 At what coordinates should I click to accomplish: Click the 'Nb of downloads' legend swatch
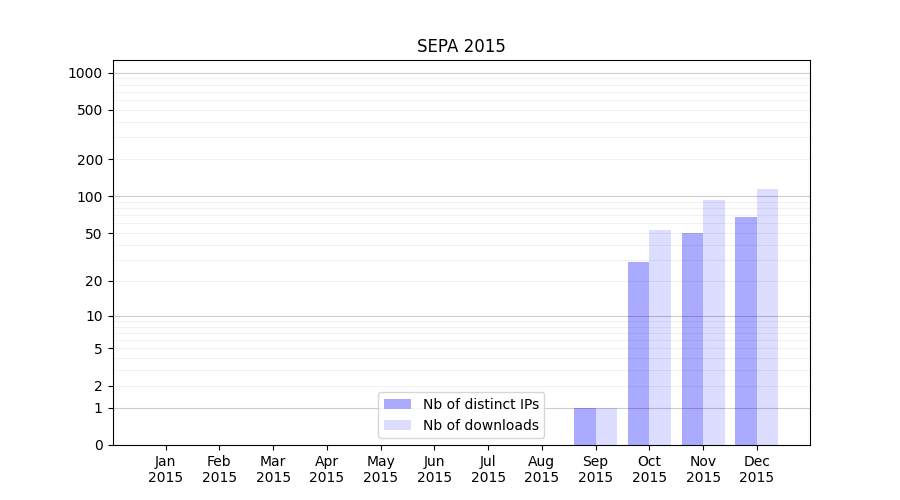pyautogui.click(x=397, y=425)
